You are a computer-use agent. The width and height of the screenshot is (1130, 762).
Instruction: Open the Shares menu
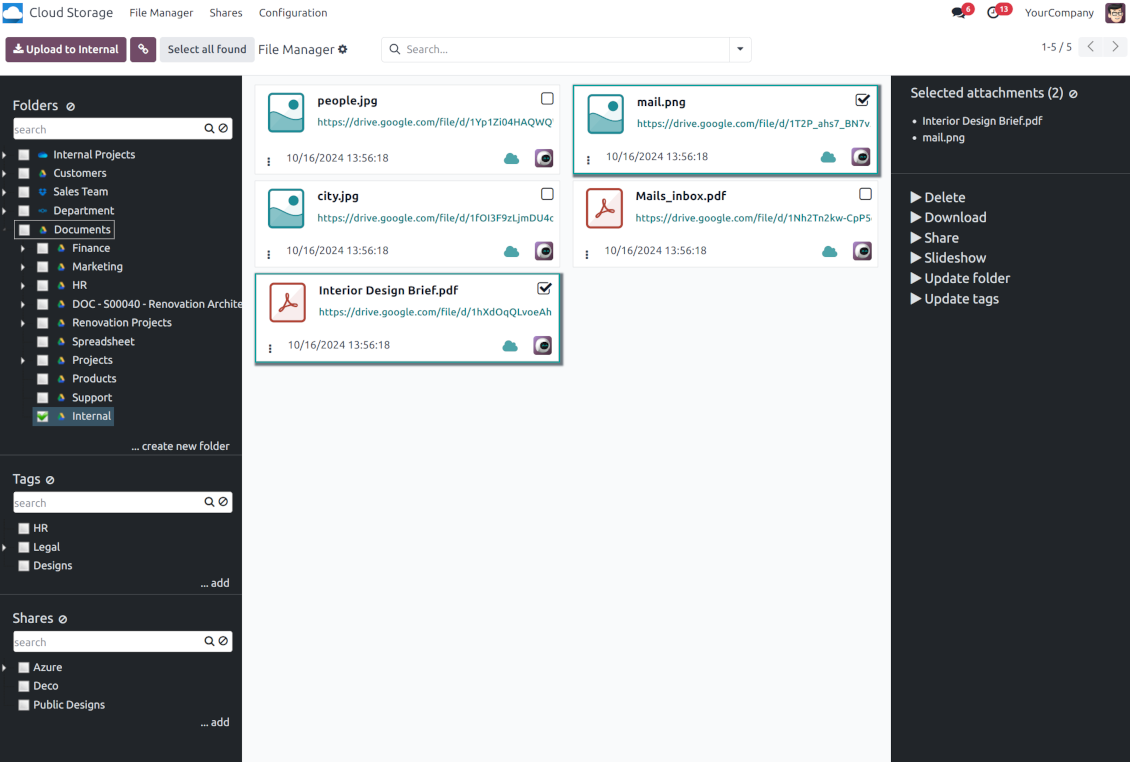[226, 13]
